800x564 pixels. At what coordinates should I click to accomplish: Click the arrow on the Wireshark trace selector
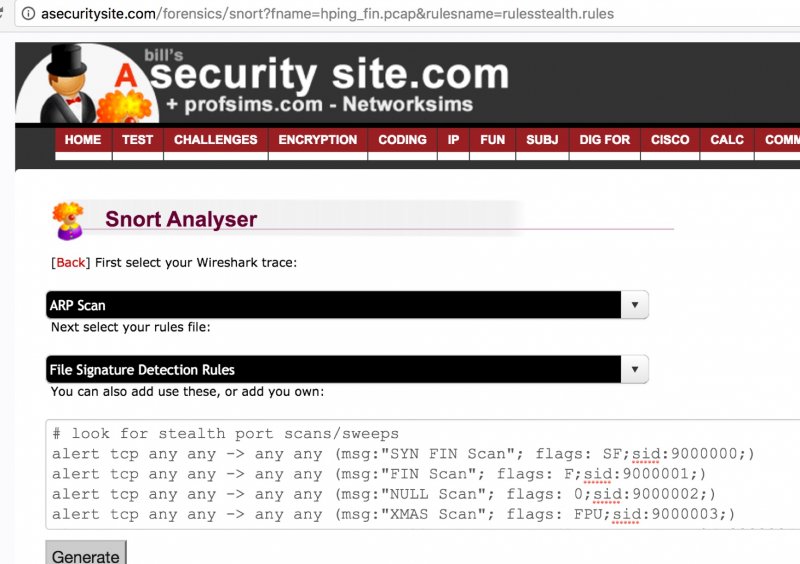pos(635,305)
